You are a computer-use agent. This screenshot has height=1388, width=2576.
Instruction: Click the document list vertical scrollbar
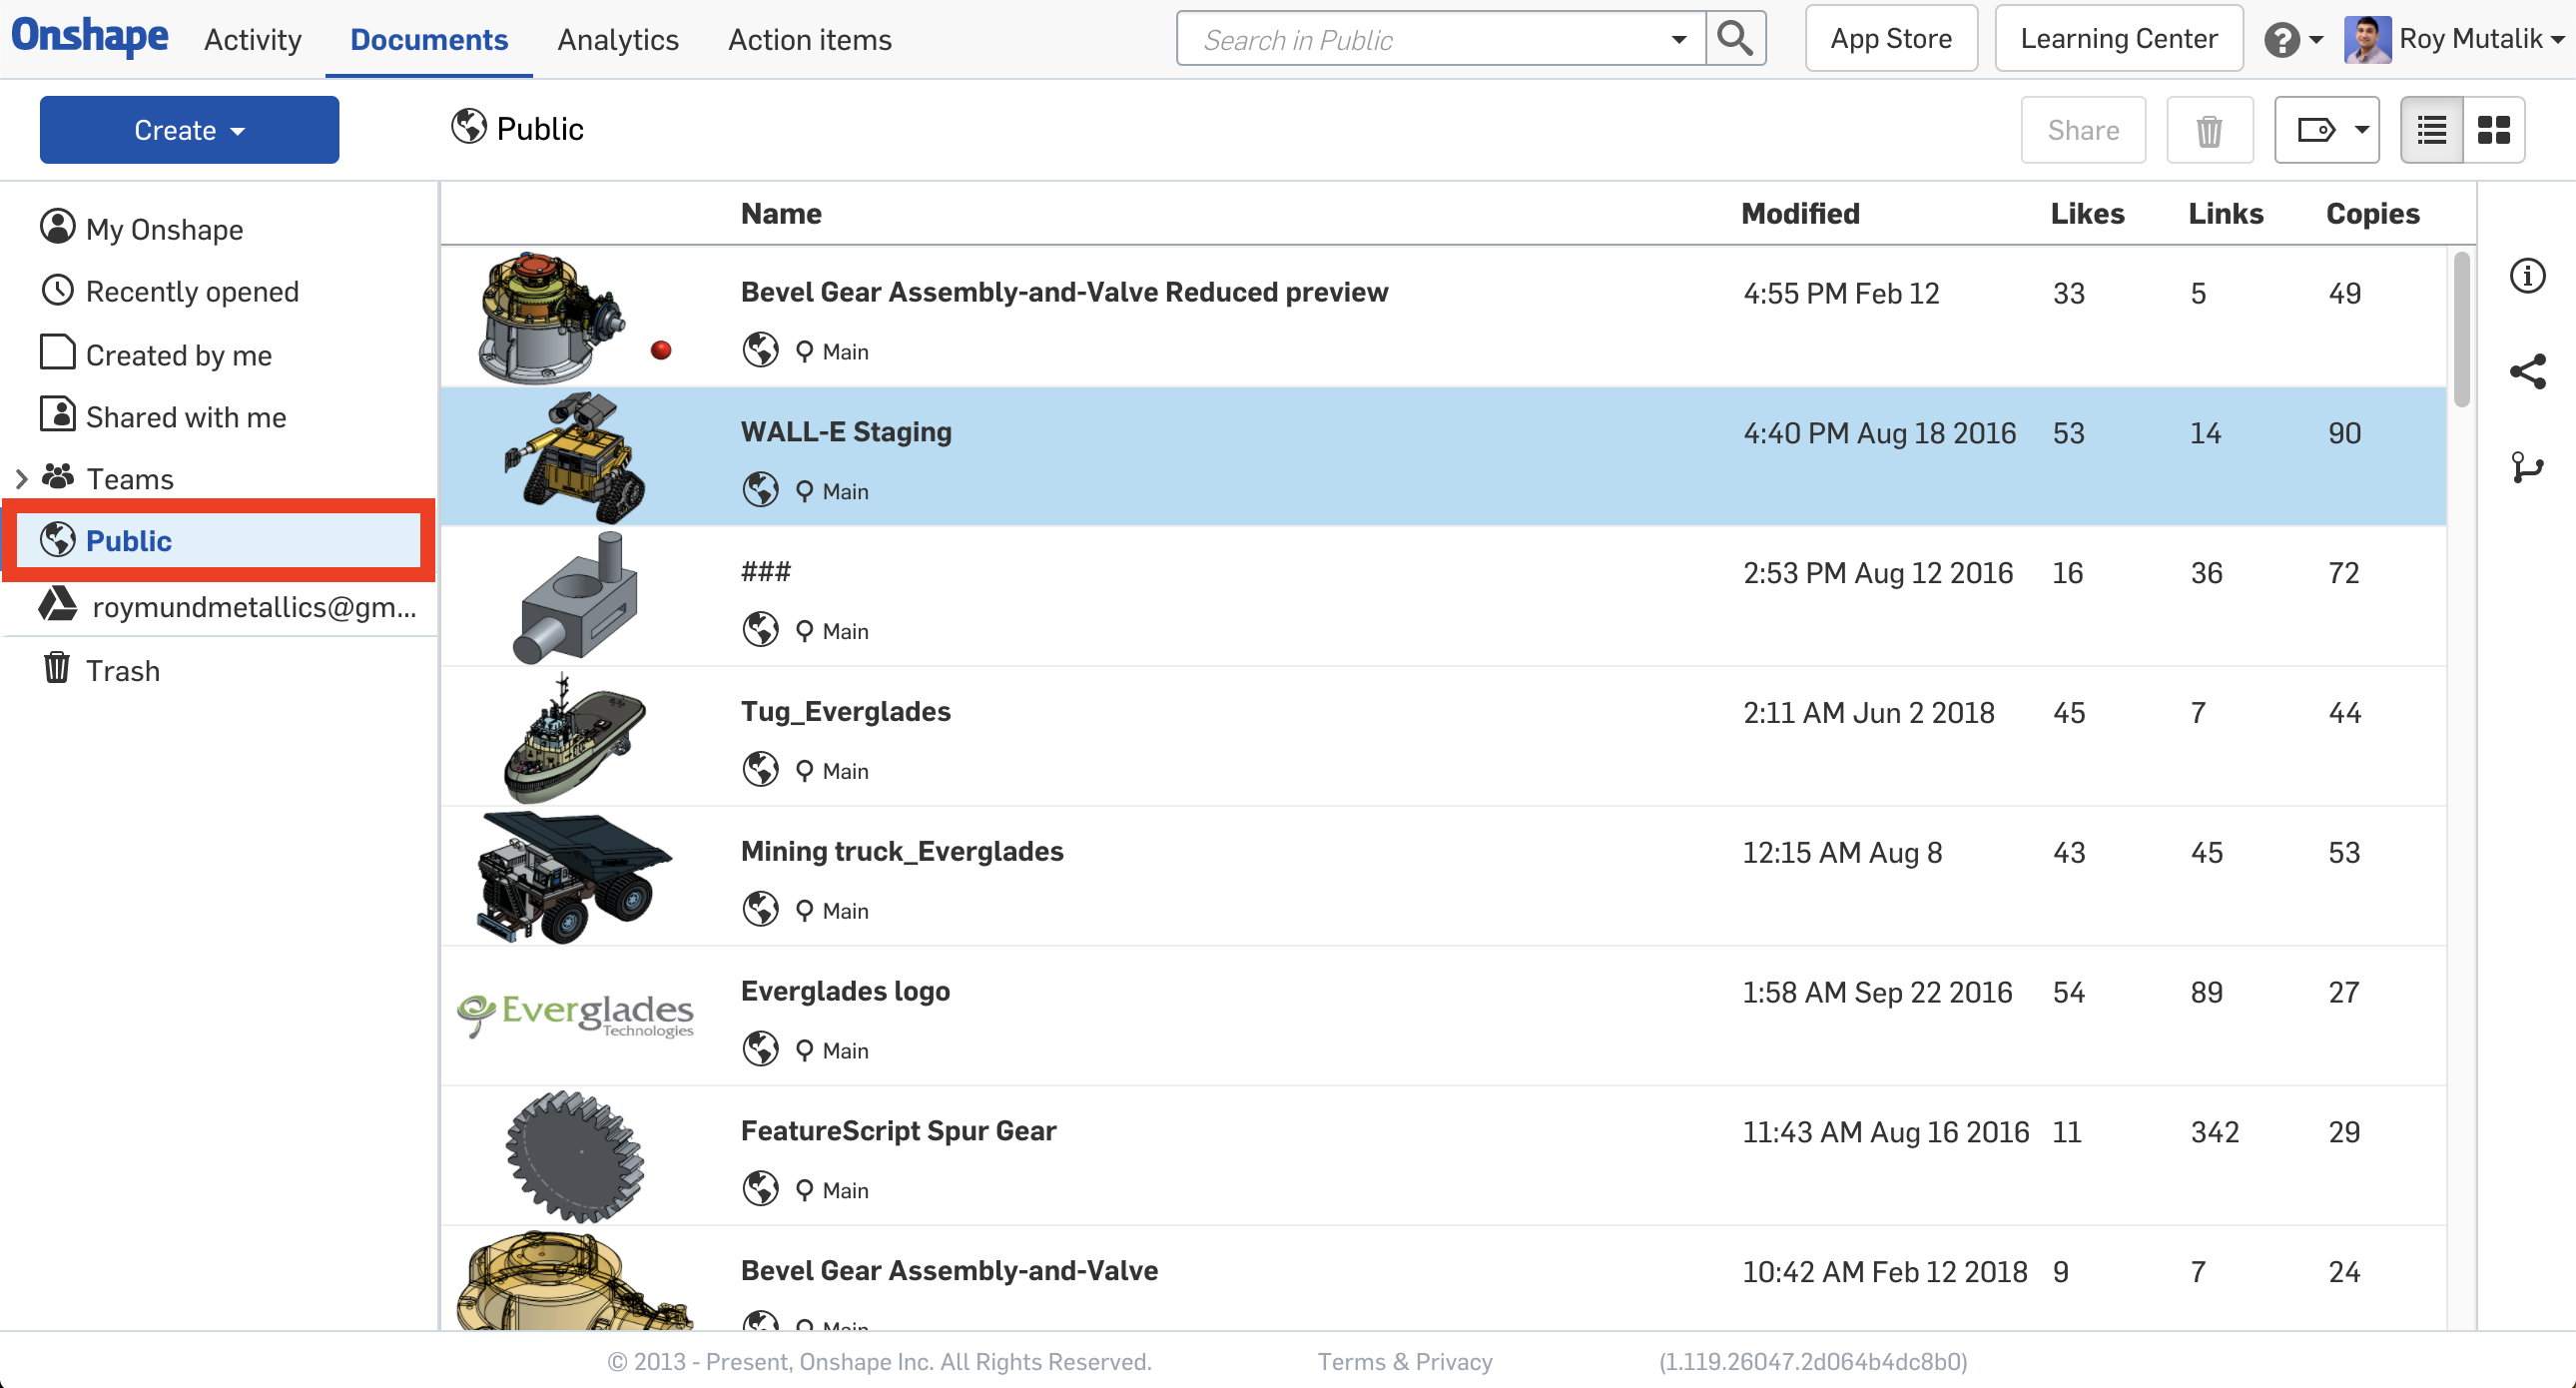pyautogui.click(x=2461, y=330)
